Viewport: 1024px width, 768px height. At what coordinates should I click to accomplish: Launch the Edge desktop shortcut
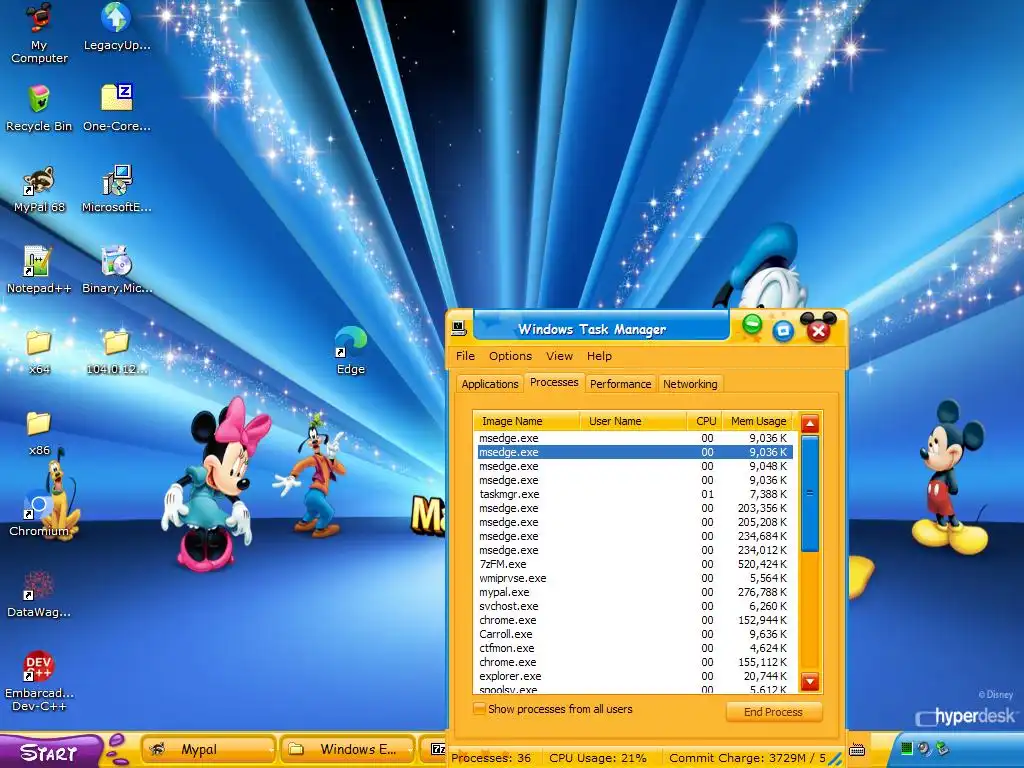(x=351, y=351)
